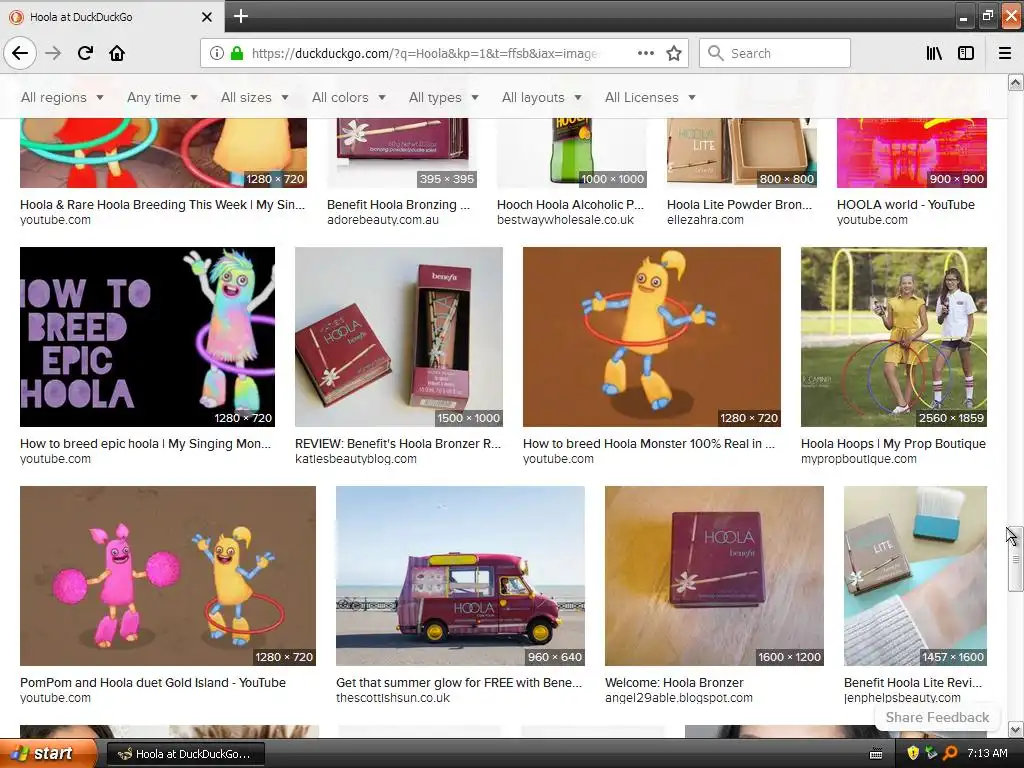Click the scrollbar down arrow
Screen dimensions: 1024x768
(1015, 729)
